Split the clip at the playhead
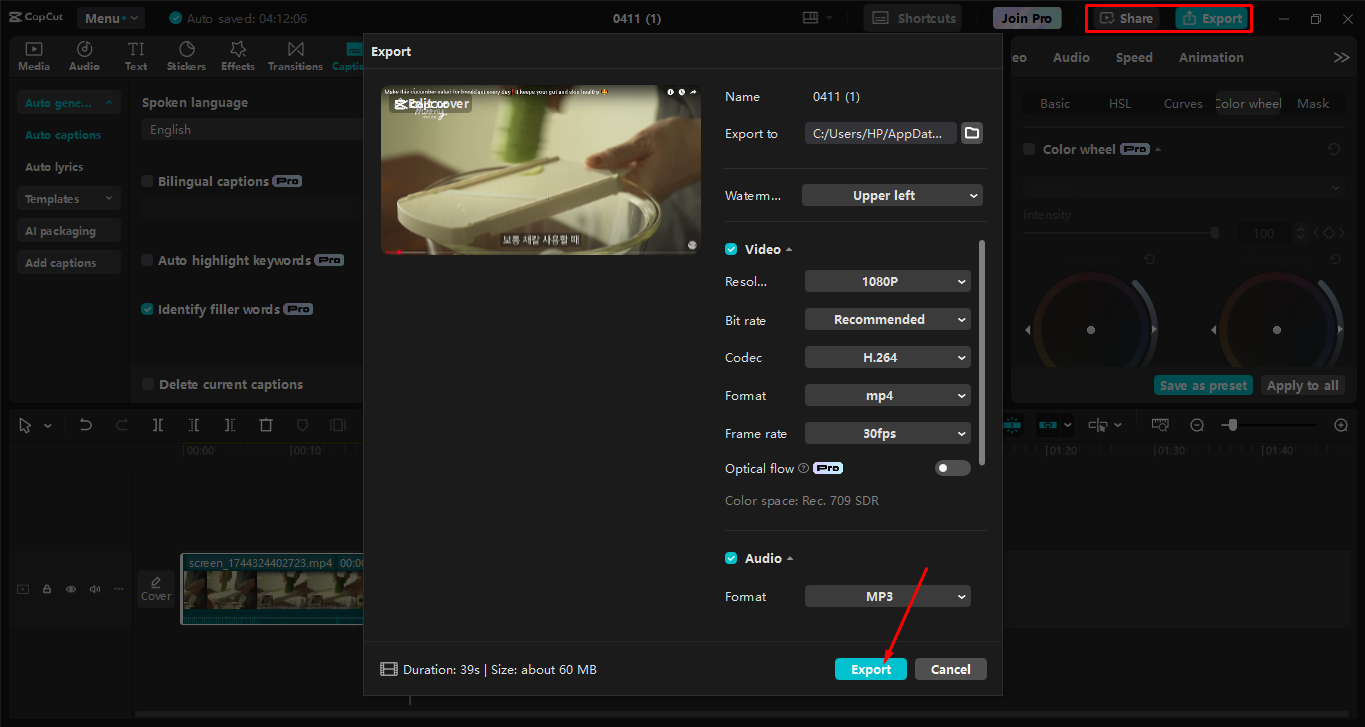 click(157, 424)
